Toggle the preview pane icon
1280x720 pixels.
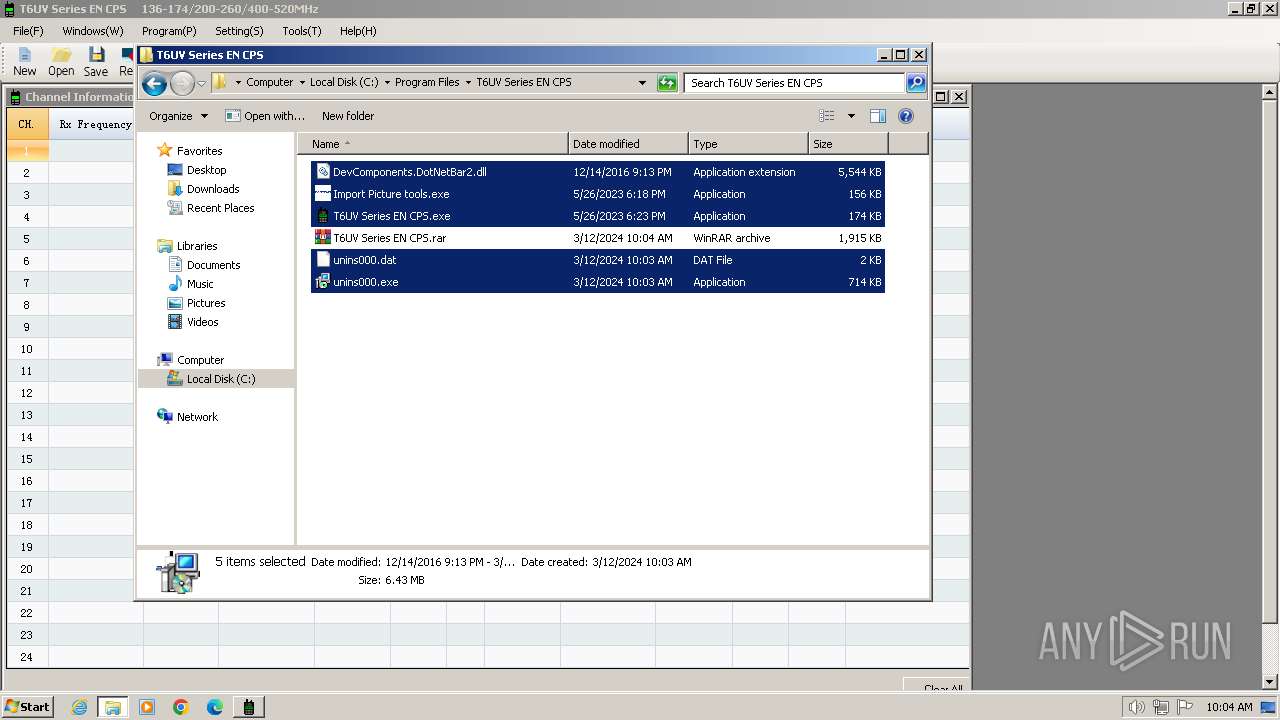click(877, 116)
